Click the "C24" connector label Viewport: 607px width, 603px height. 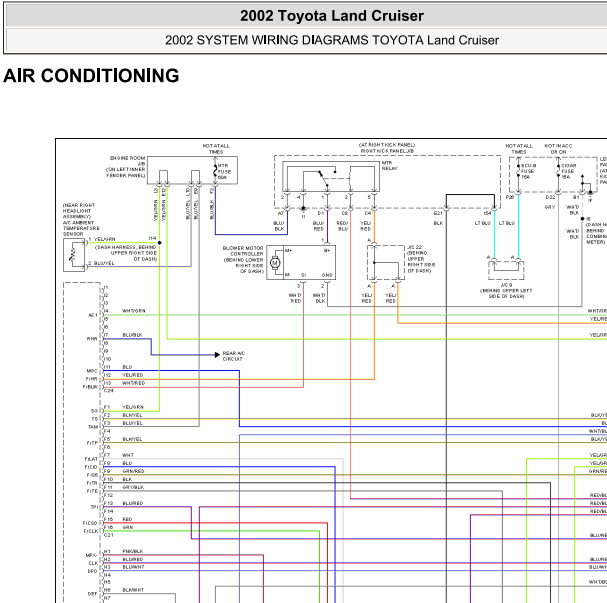coord(109,391)
